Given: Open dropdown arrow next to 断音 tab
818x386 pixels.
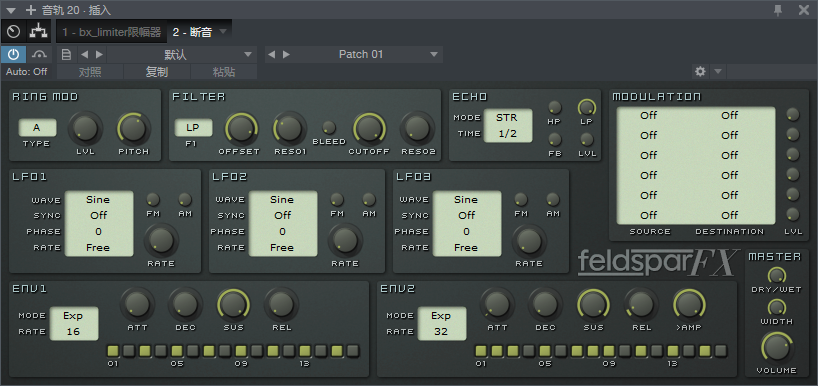Looking at the screenshot, I should 223,32.
